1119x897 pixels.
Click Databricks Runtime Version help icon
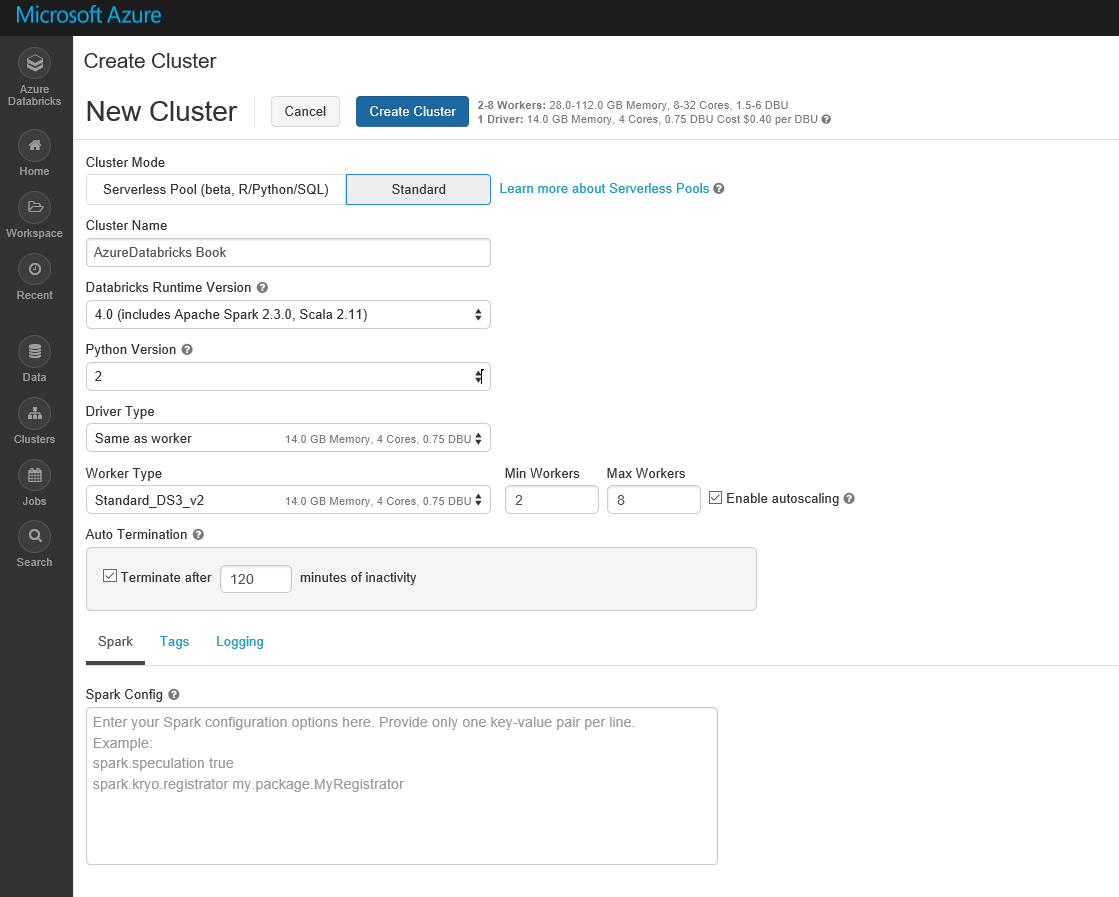pos(263,288)
